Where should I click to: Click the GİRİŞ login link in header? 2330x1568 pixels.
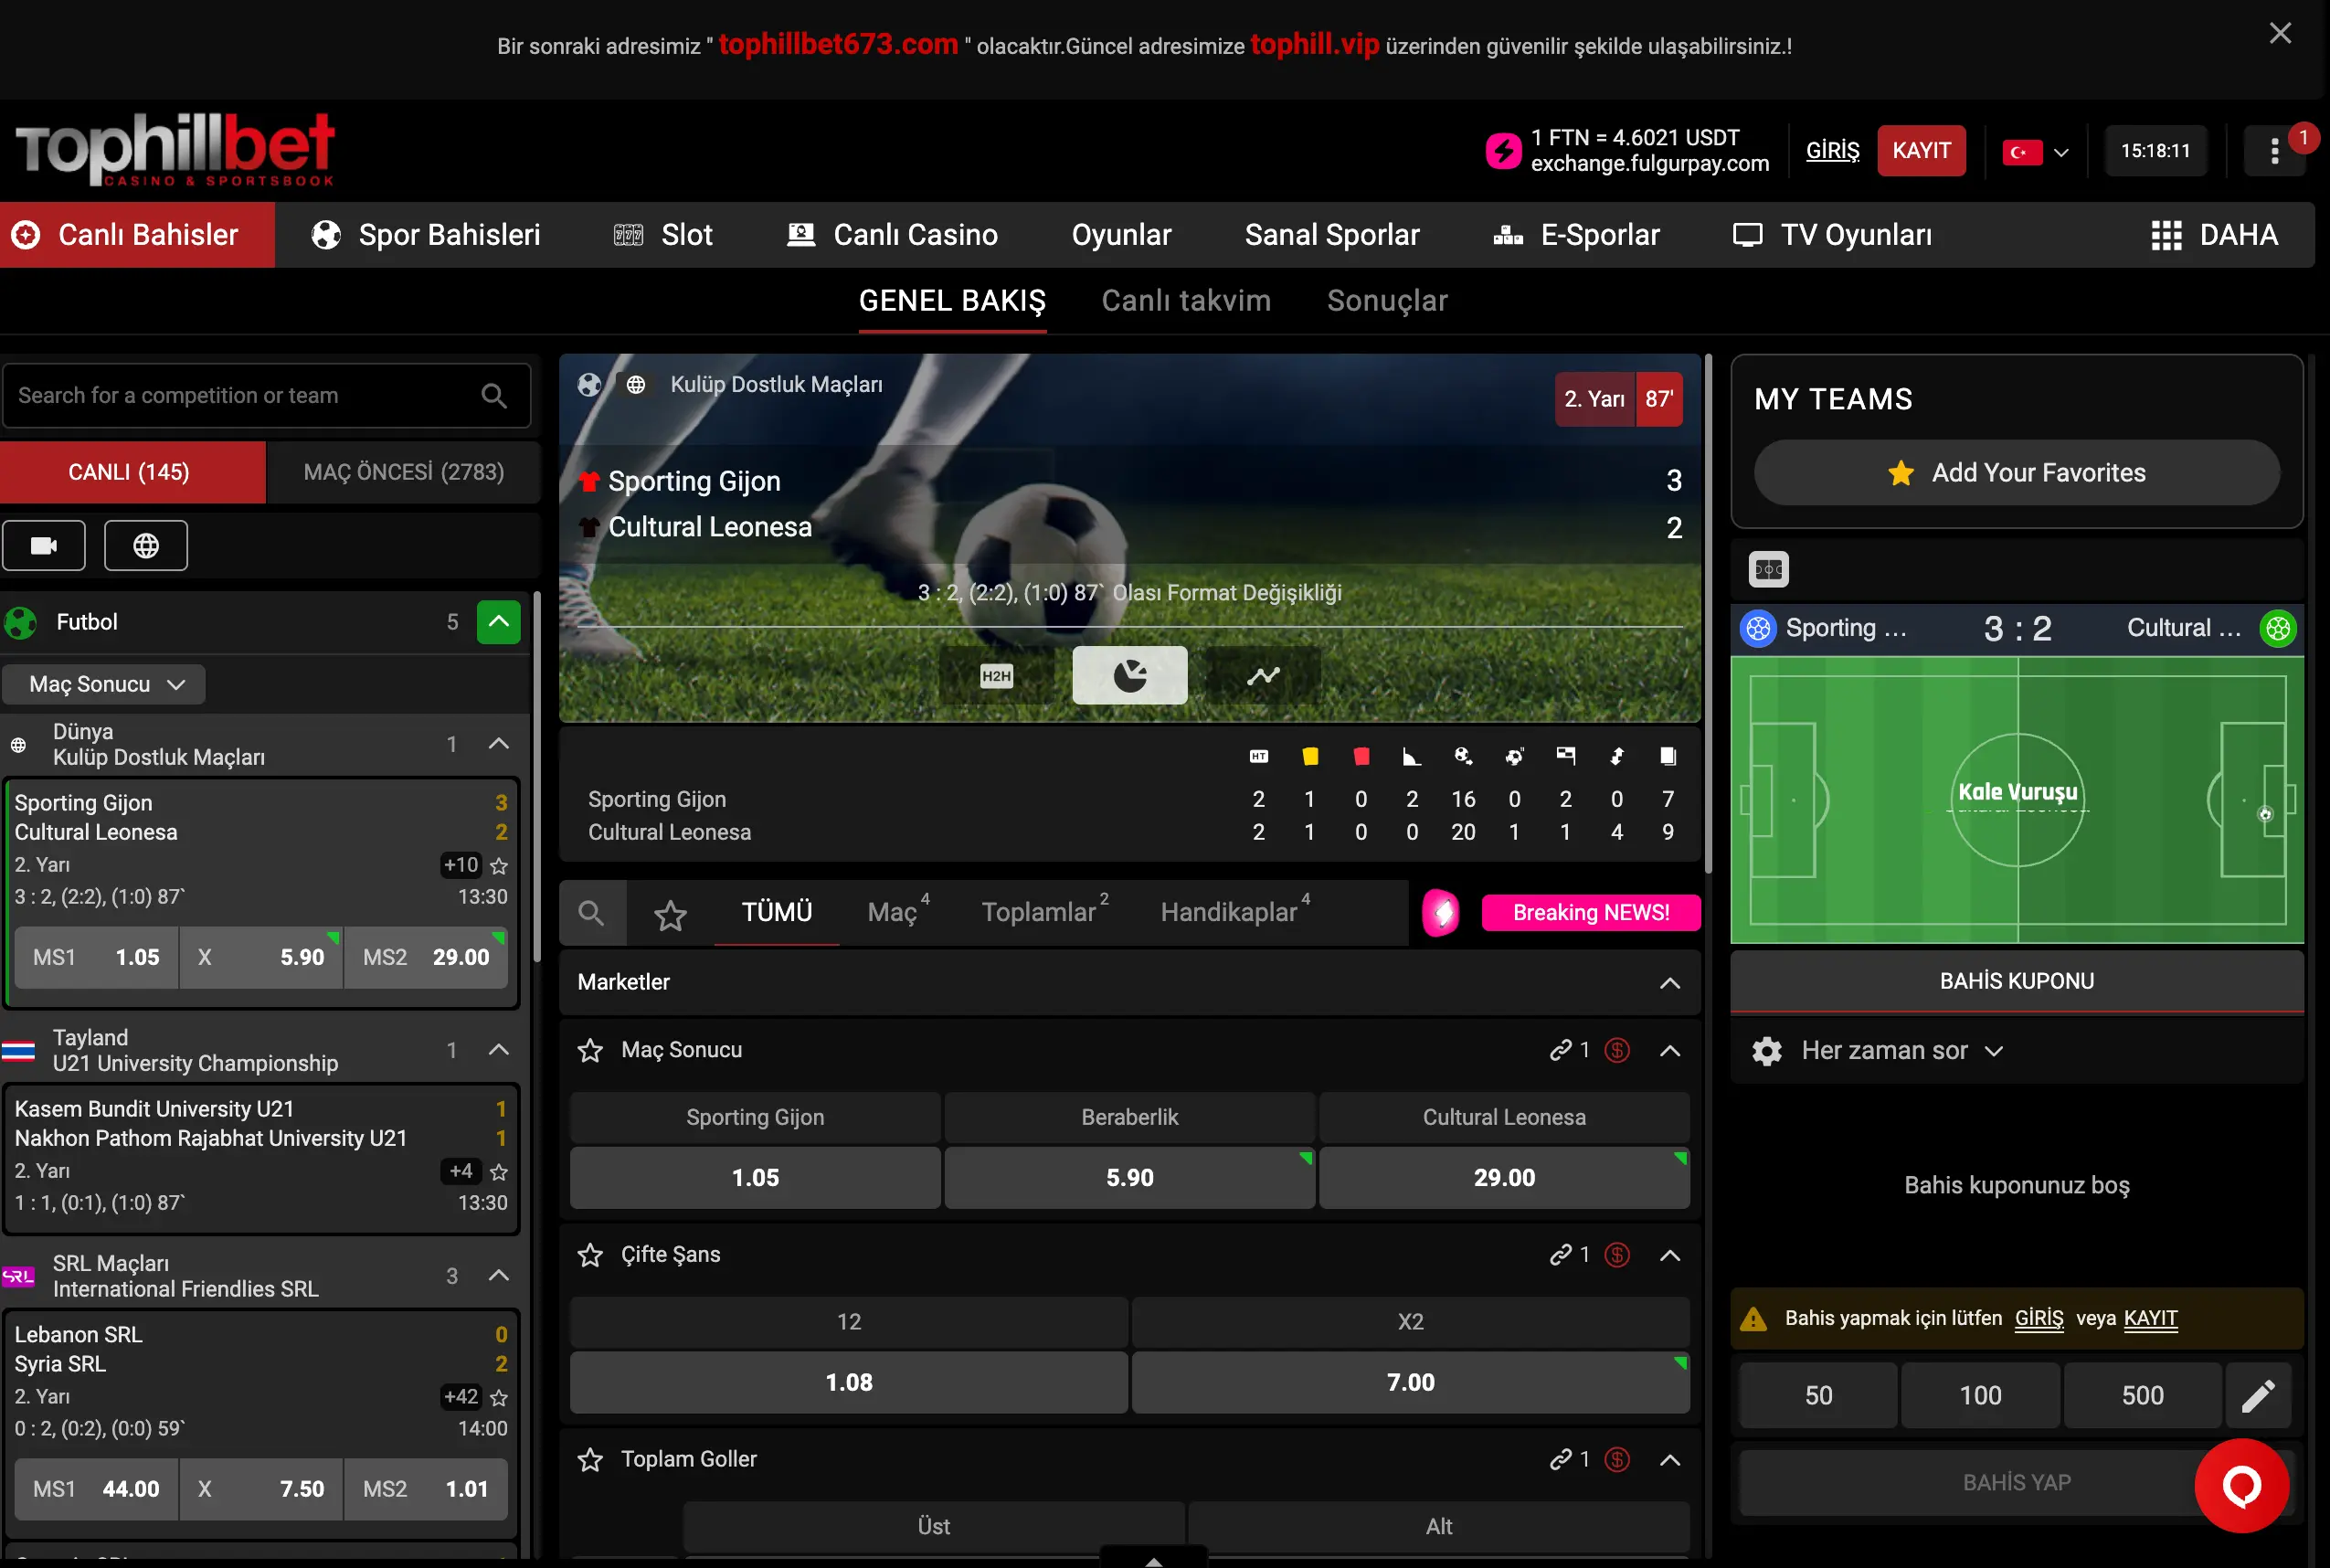tap(1832, 151)
